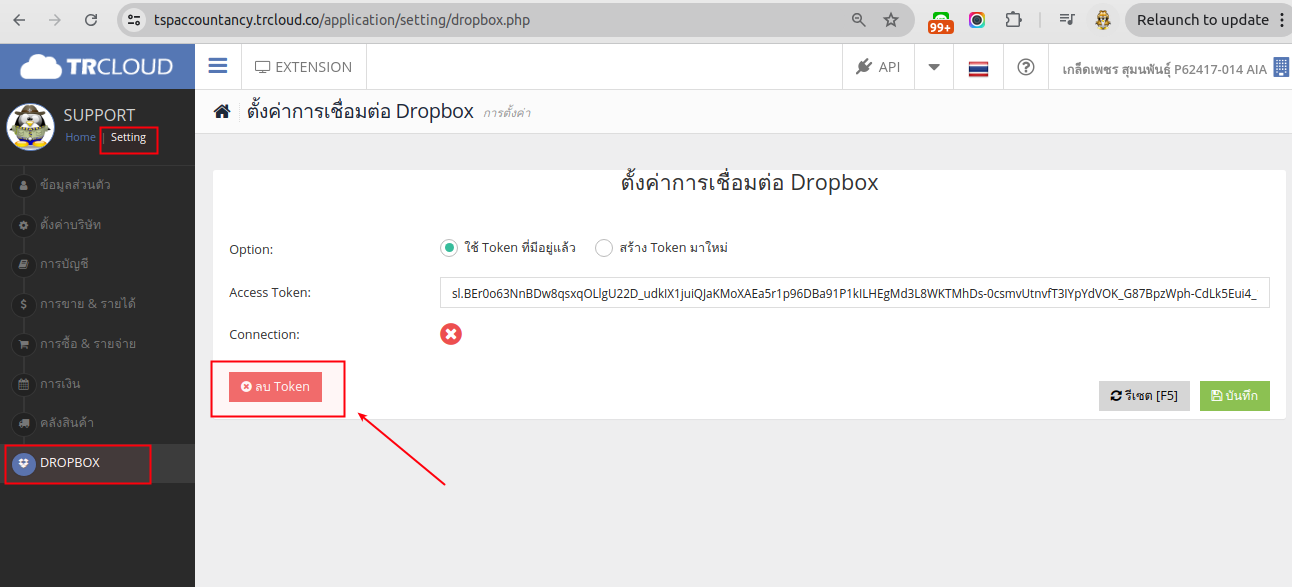Viewport: 1292px width, 587px height.
Task: Open Chrome three-dot menu
Action: pos(1281,20)
